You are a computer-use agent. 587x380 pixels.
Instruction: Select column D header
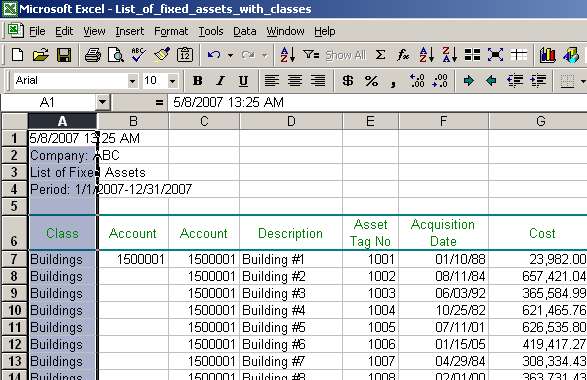click(291, 121)
